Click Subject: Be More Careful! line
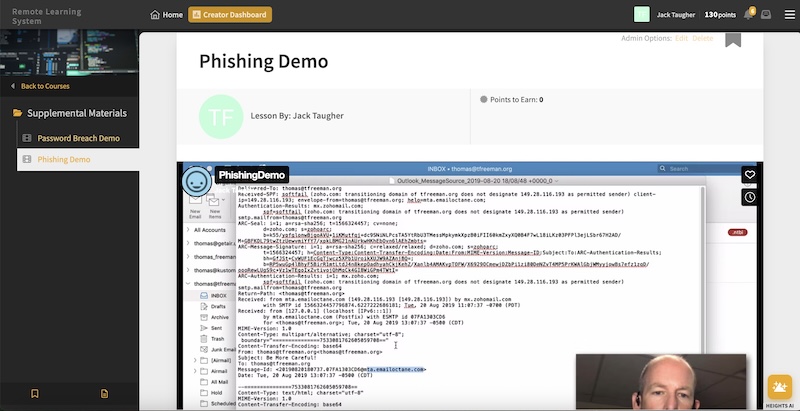The width and height of the screenshot is (800, 411). pos(277,357)
